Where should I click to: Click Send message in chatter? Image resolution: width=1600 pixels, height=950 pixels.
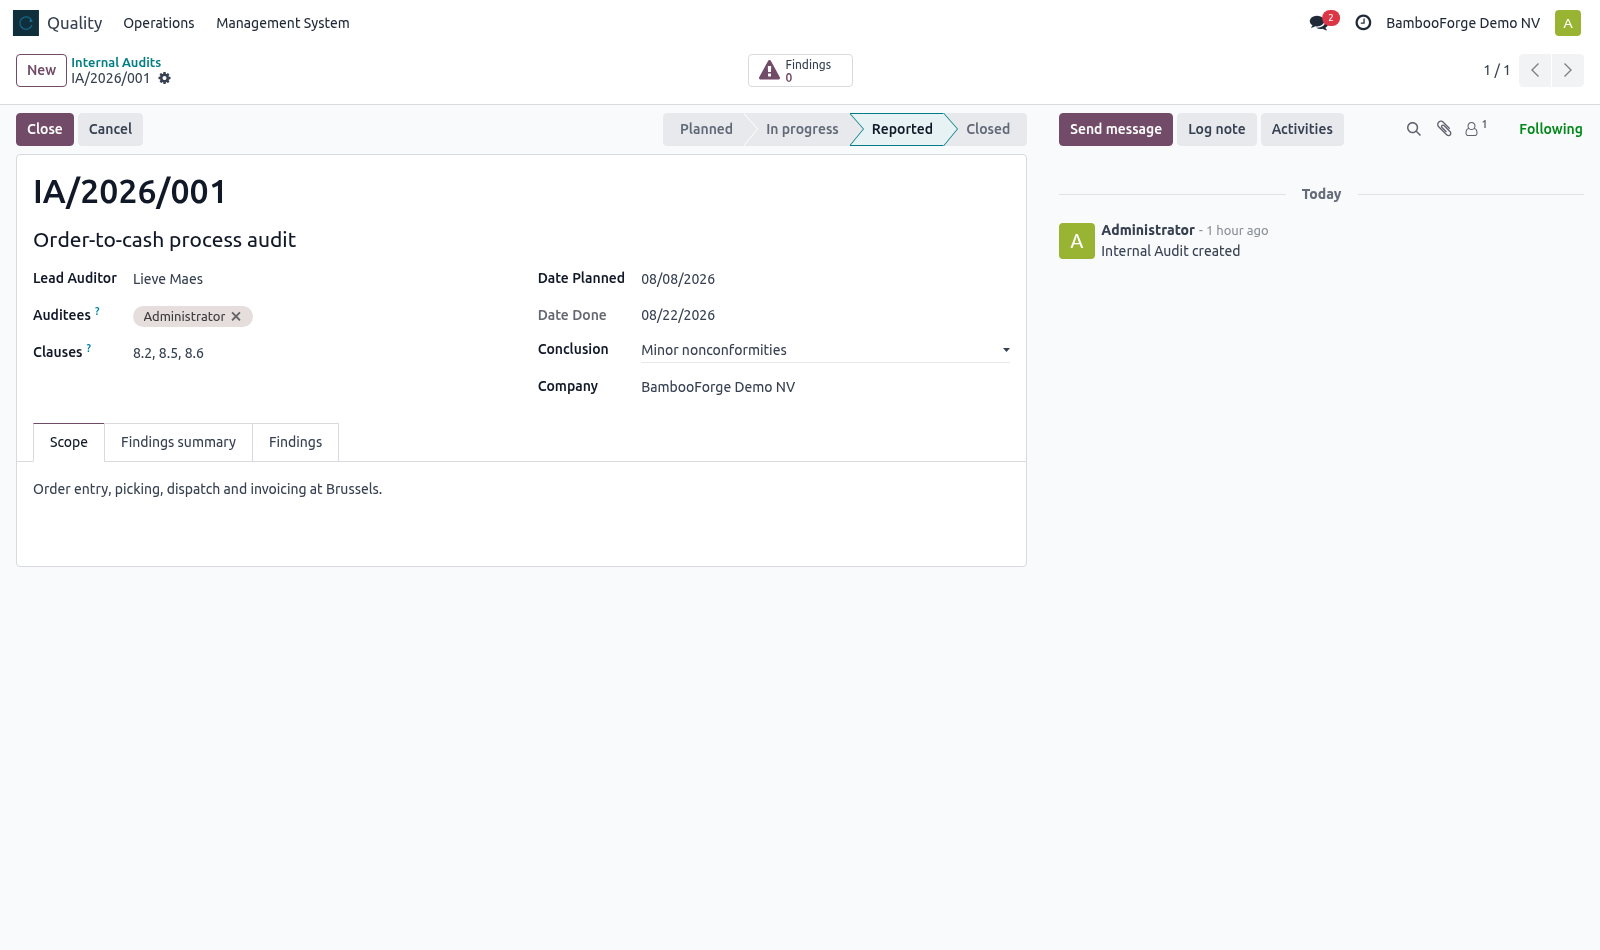[x=1116, y=129]
